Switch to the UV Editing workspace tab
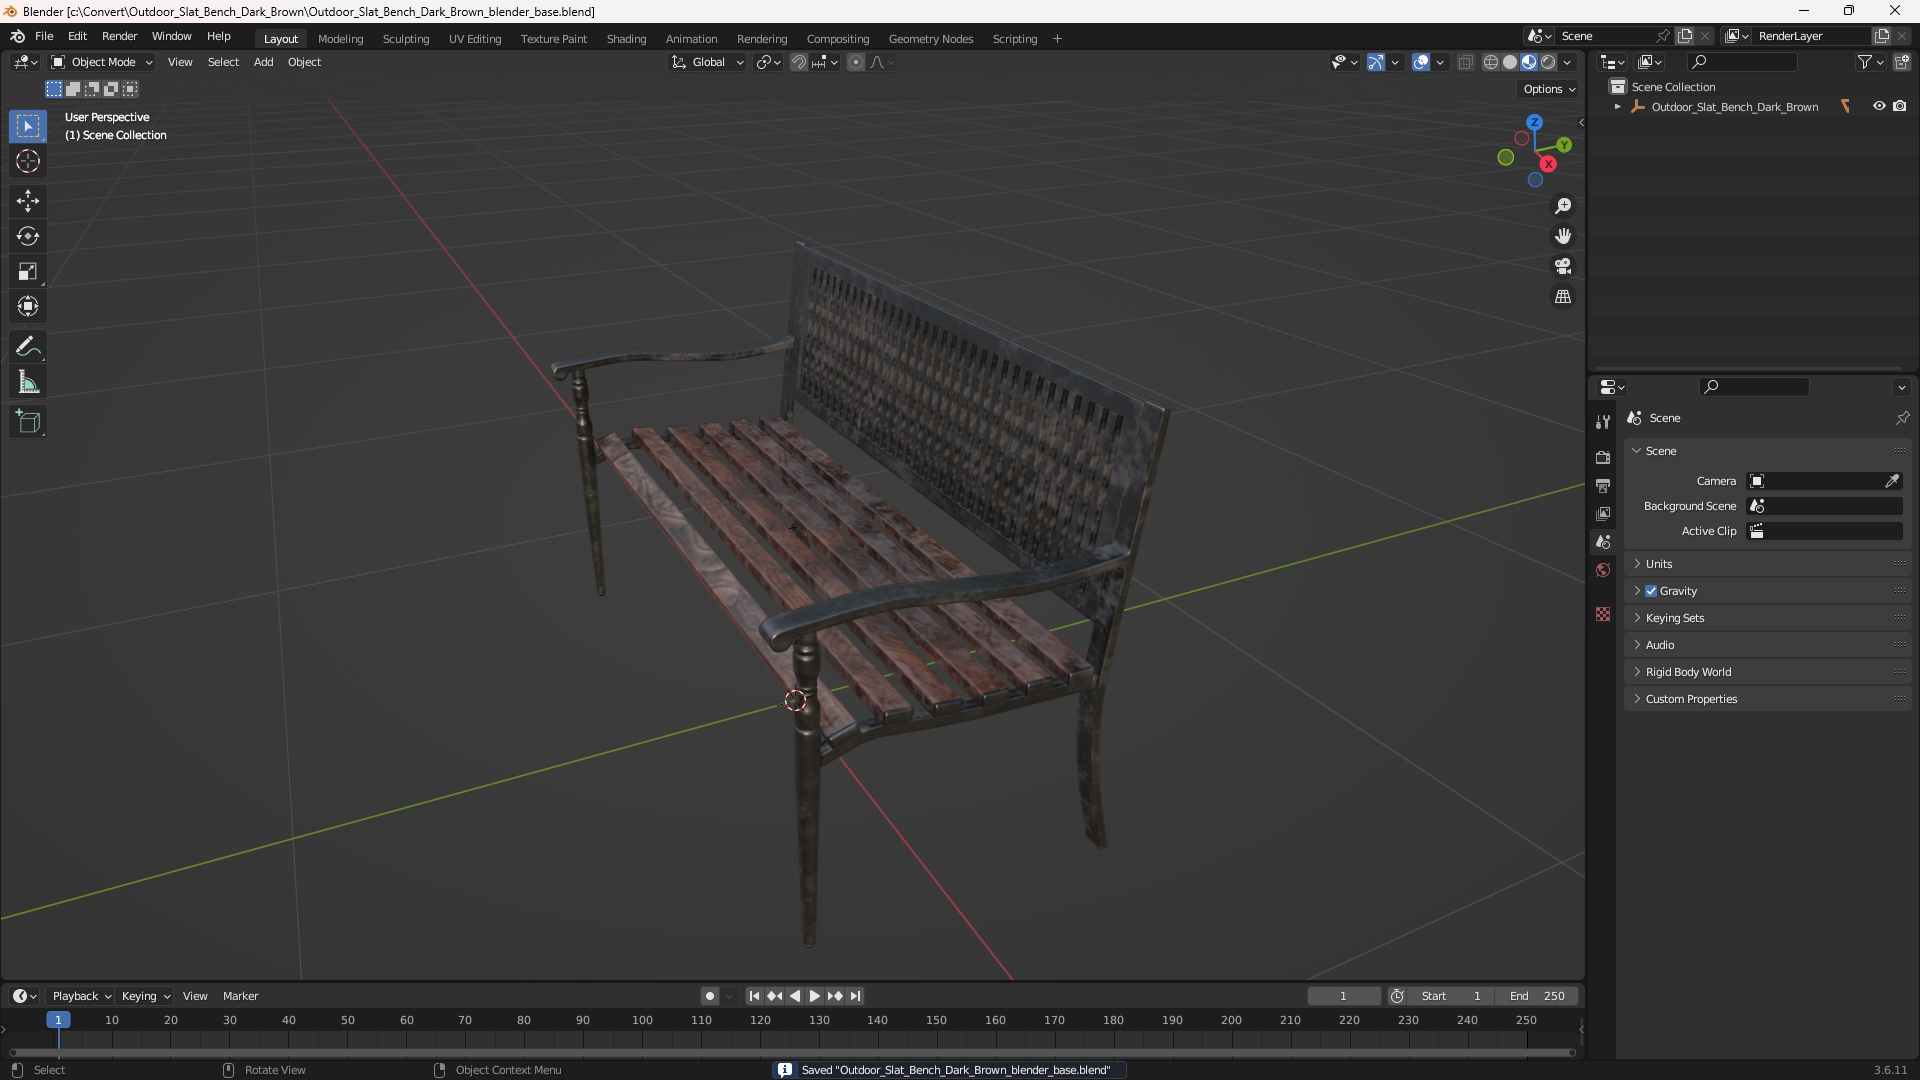Viewport: 1920px width, 1080px height. click(x=475, y=39)
